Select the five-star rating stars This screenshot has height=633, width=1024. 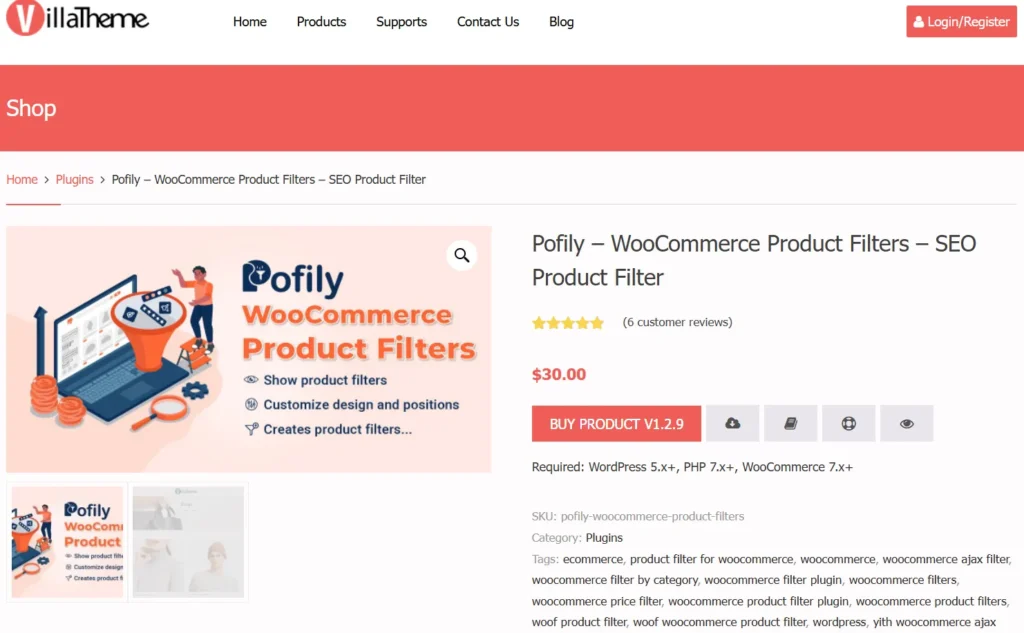pos(568,322)
